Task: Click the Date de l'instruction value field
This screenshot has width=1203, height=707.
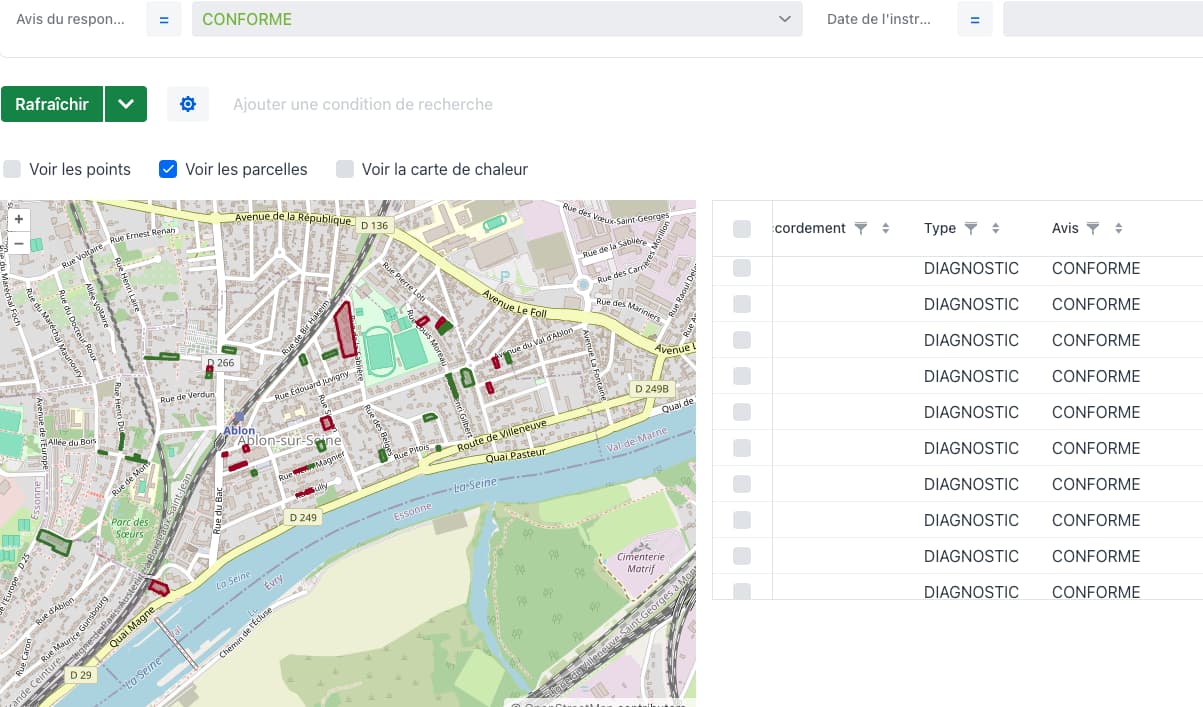Action: (1102, 19)
